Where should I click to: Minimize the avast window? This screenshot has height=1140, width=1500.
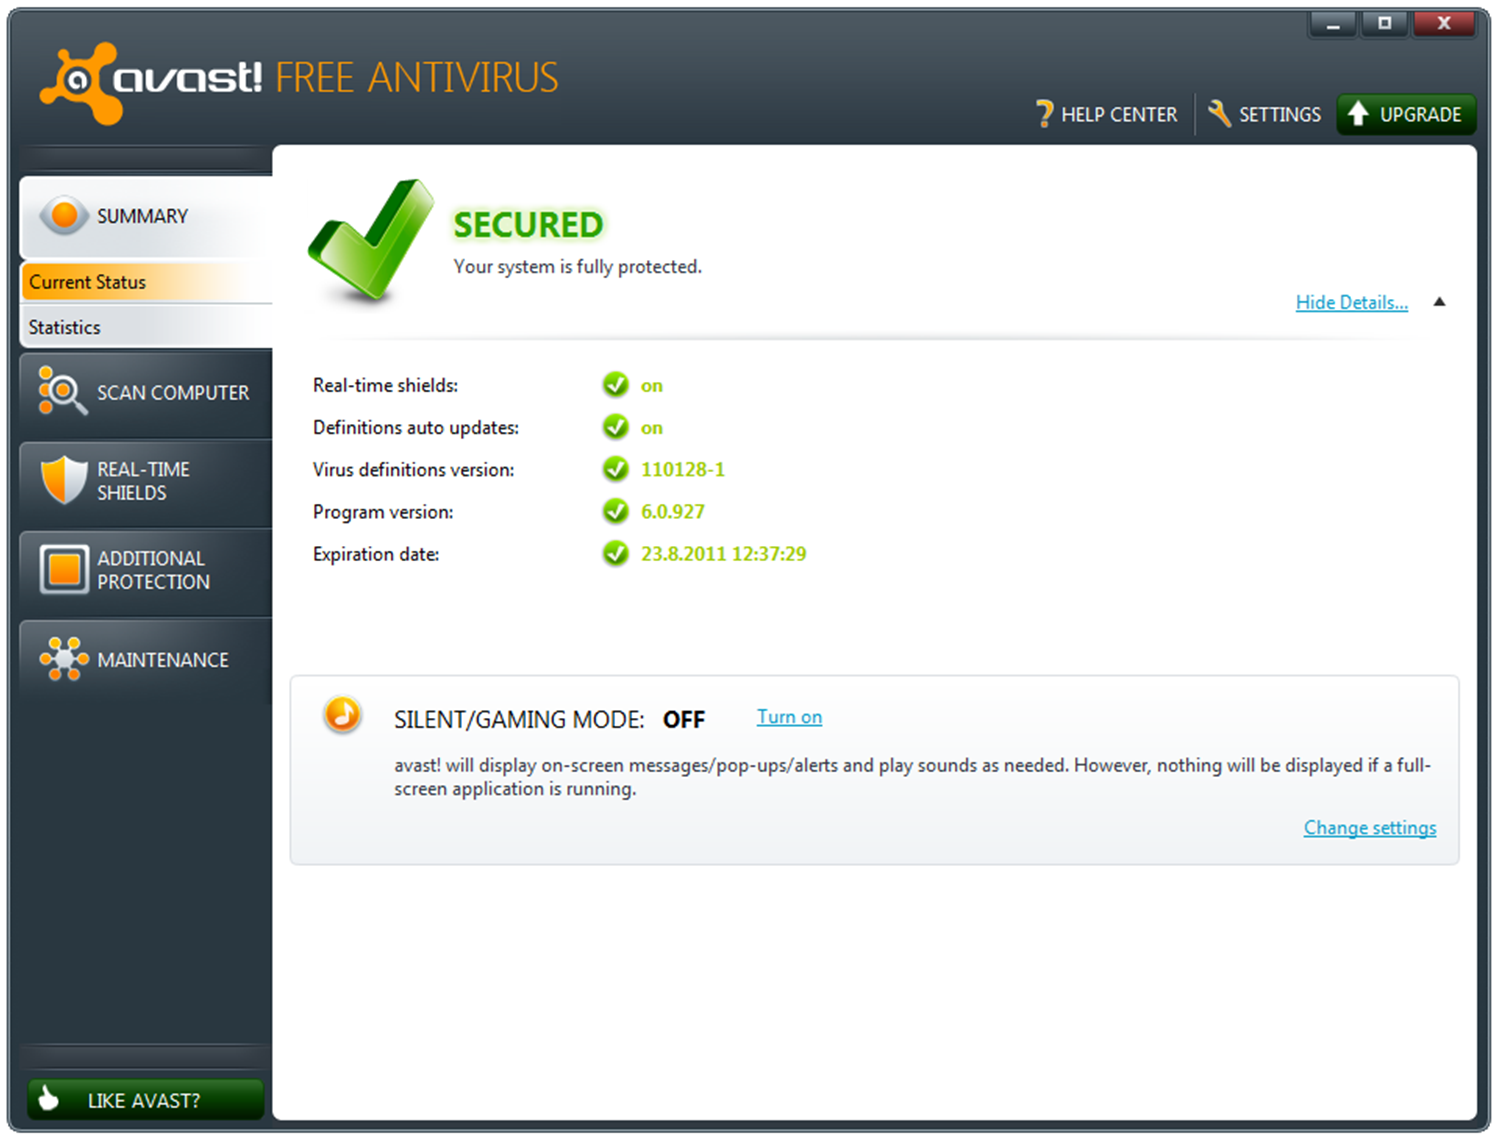(x=1333, y=24)
